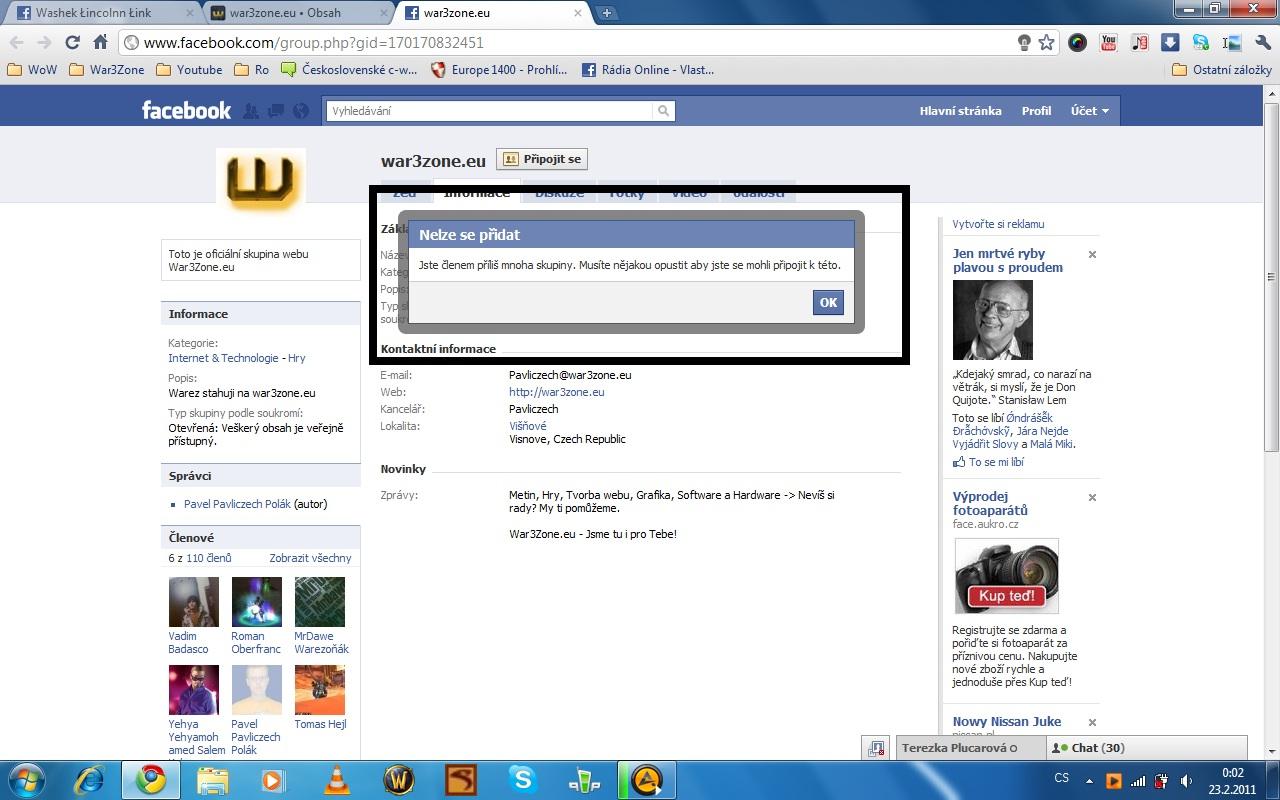Click in the Vyhledávání search field
The height and width of the screenshot is (800, 1280).
pos(489,111)
